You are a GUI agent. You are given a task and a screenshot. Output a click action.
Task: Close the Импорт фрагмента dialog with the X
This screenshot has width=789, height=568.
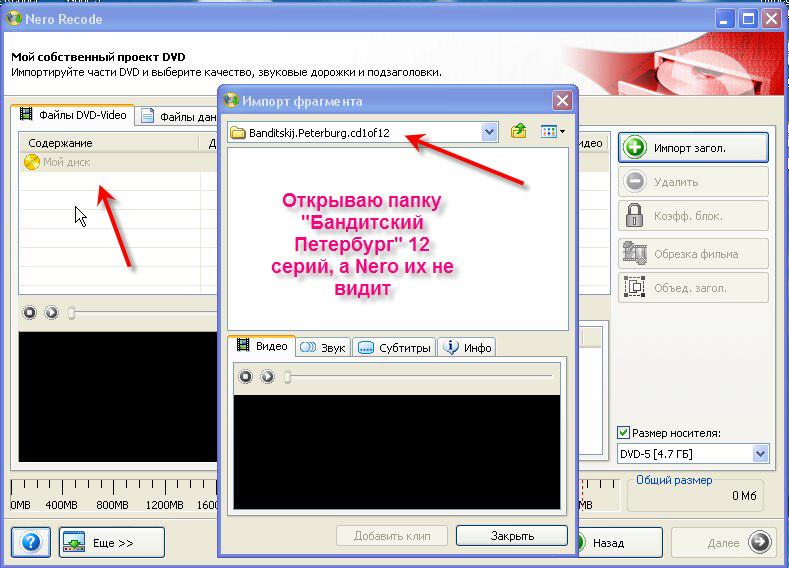[x=562, y=101]
